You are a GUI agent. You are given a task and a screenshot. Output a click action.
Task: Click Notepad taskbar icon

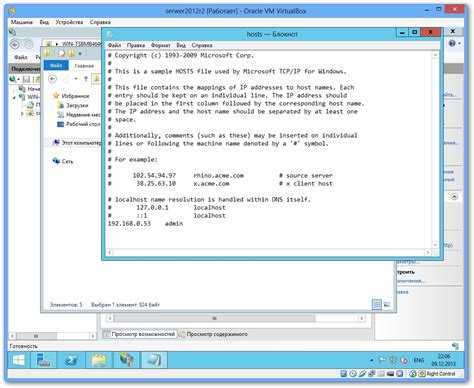coord(154,360)
